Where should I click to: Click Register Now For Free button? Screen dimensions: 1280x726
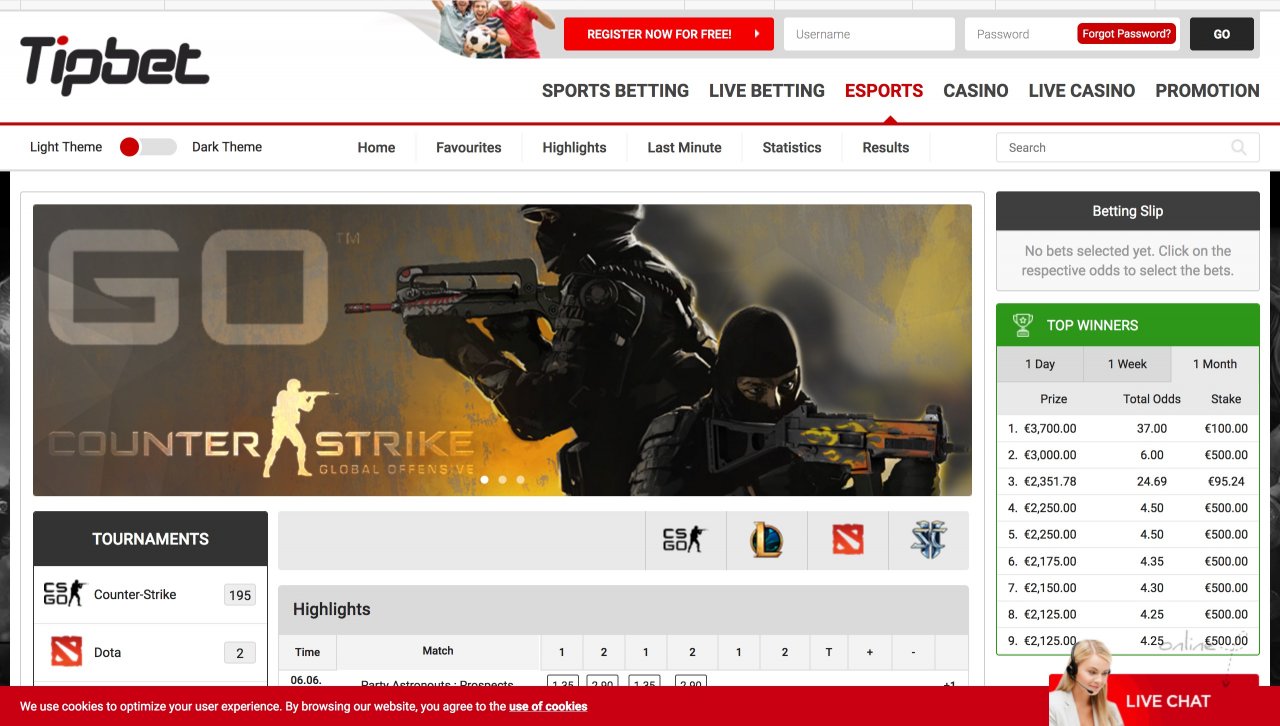(x=668, y=34)
